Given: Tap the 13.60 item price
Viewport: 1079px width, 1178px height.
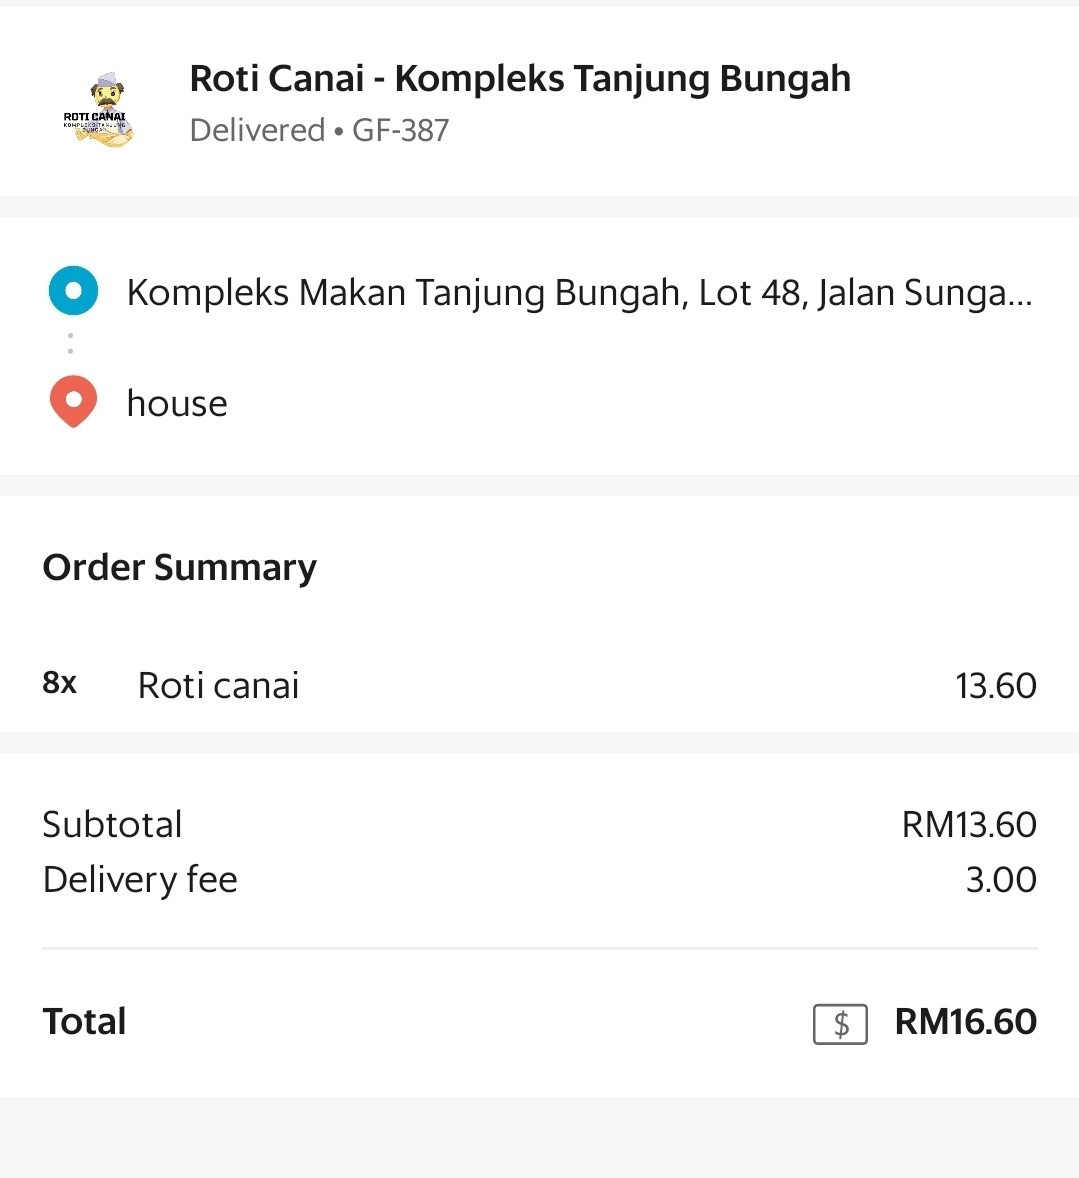Looking at the screenshot, I should (x=996, y=686).
